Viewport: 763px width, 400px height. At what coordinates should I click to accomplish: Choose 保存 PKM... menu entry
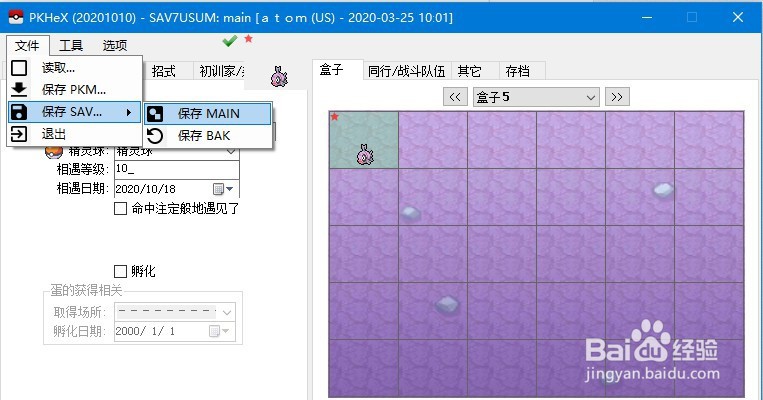[75, 90]
